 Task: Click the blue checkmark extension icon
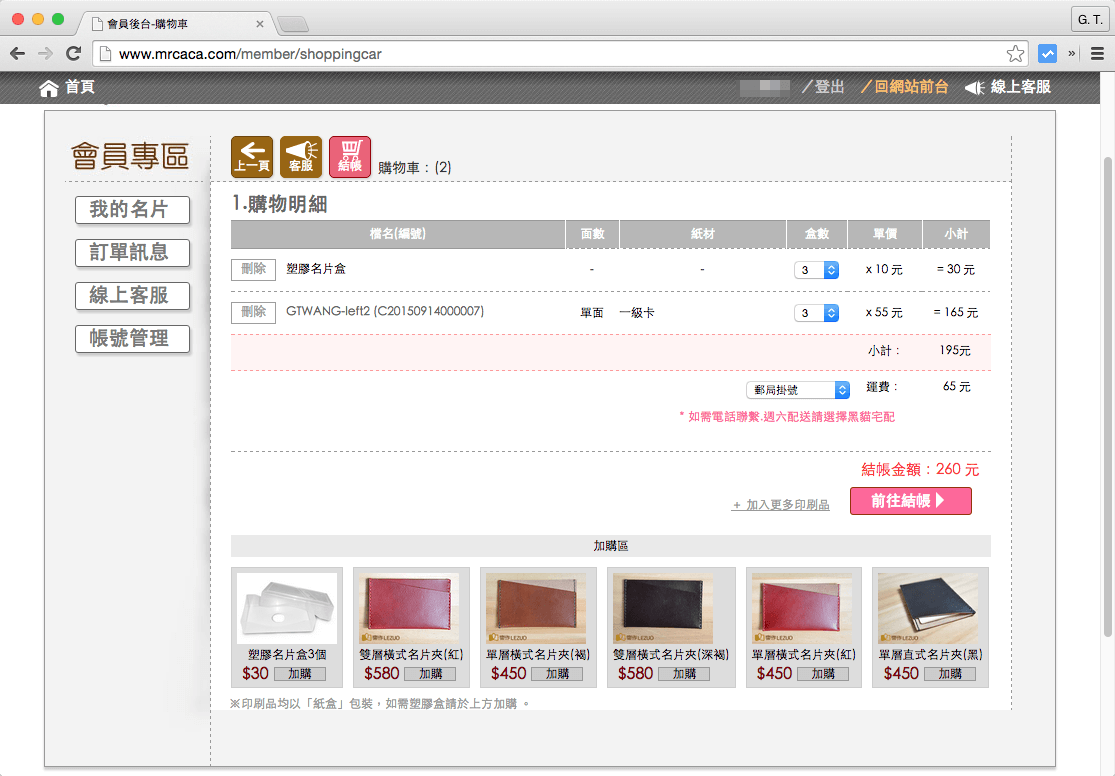point(1046,53)
